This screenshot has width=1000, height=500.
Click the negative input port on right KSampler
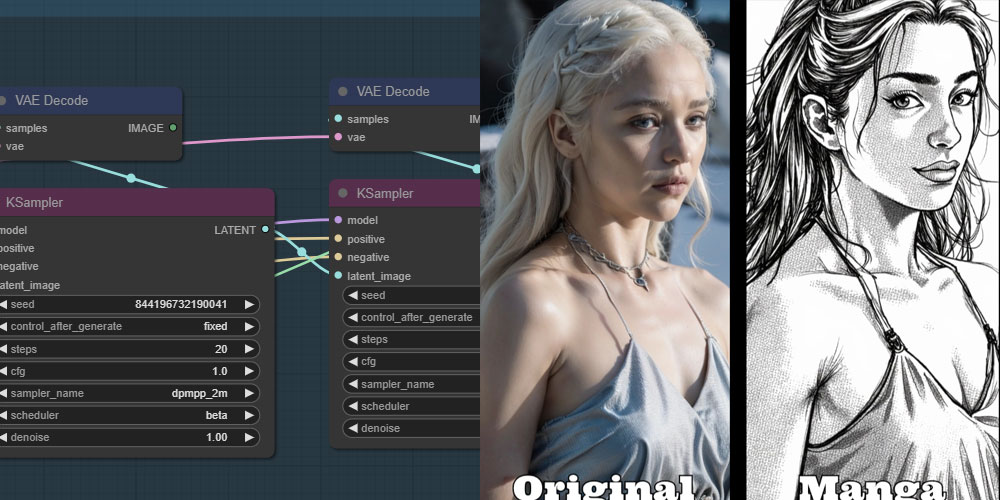338,257
